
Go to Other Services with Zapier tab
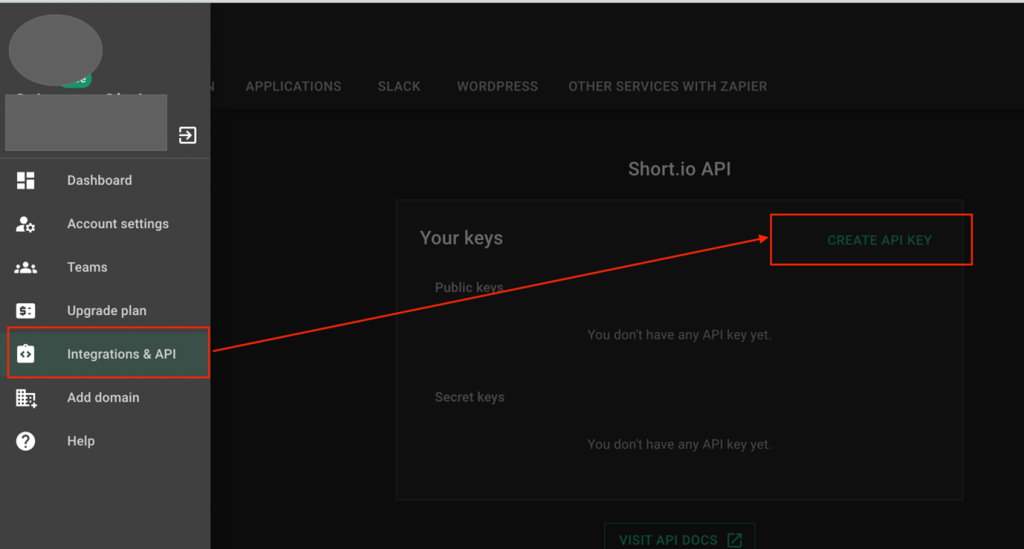(x=667, y=87)
